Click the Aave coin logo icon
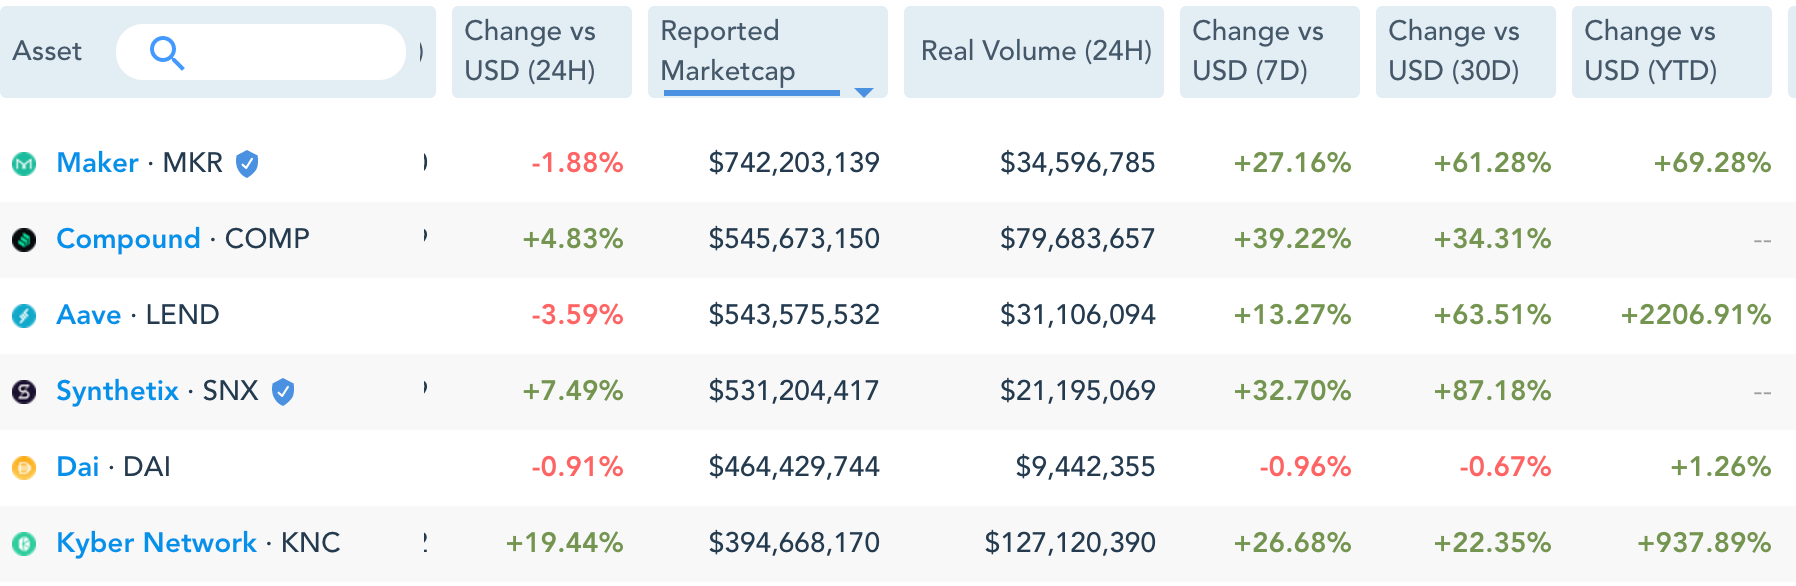1796x586 pixels. tap(24, 315)
